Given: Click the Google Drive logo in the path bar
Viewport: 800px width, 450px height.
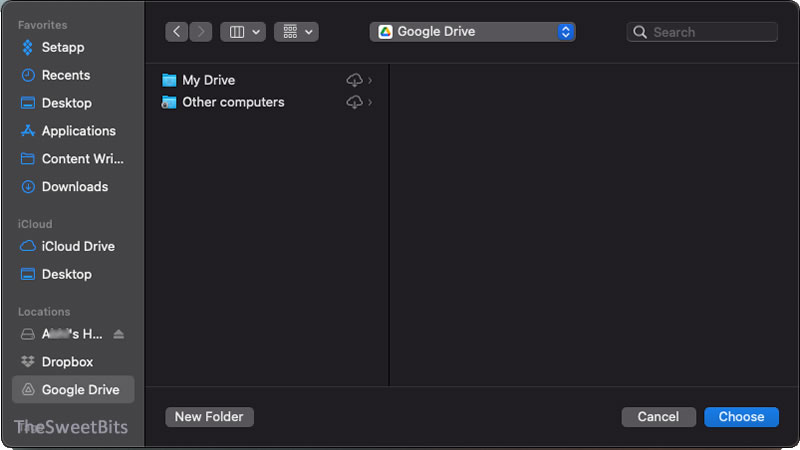Looking at the screenshot, I should pyautogui.click(x=385, y=32).
